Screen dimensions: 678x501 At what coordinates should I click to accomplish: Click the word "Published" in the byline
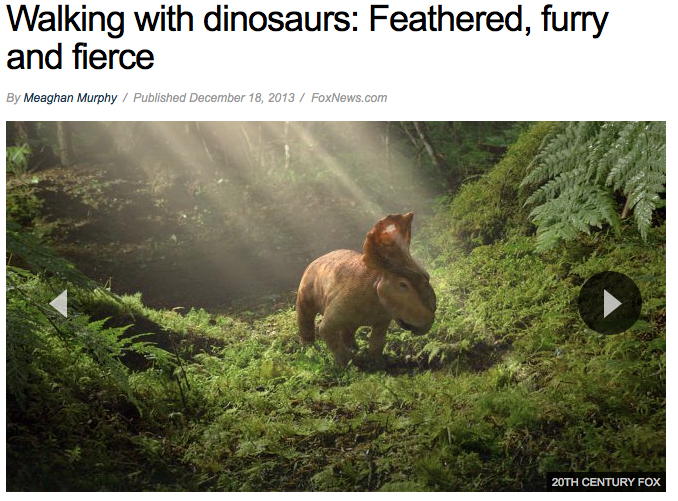coord(159,98)
